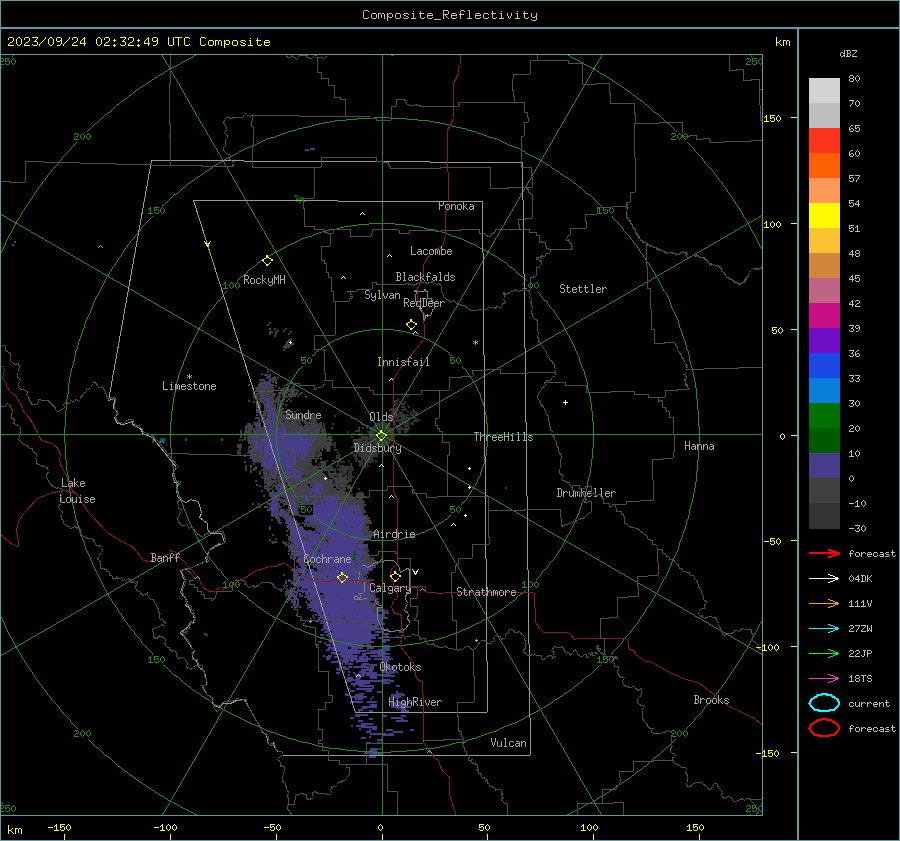The height and width of the screenshot is (841, 900).
Task: Click the Lake Louise map label
Action: (x=77, y=491)
